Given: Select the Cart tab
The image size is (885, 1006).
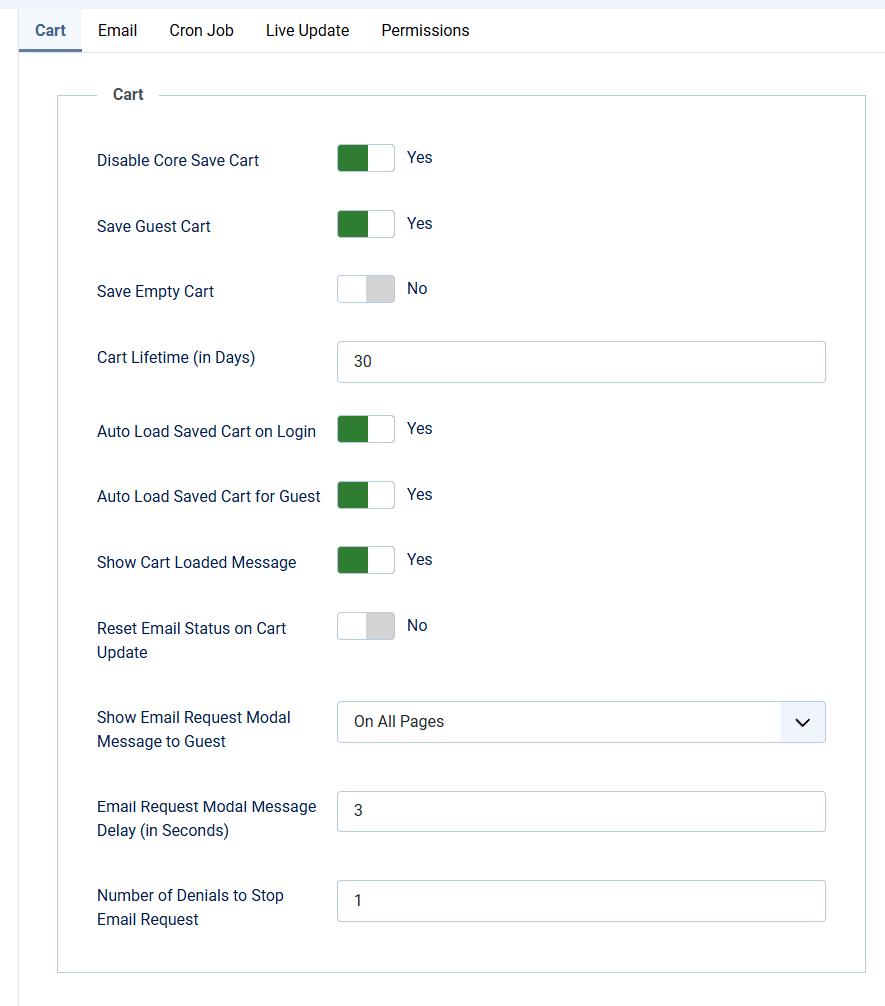Looking at the screenshot, I should (50, 31).
